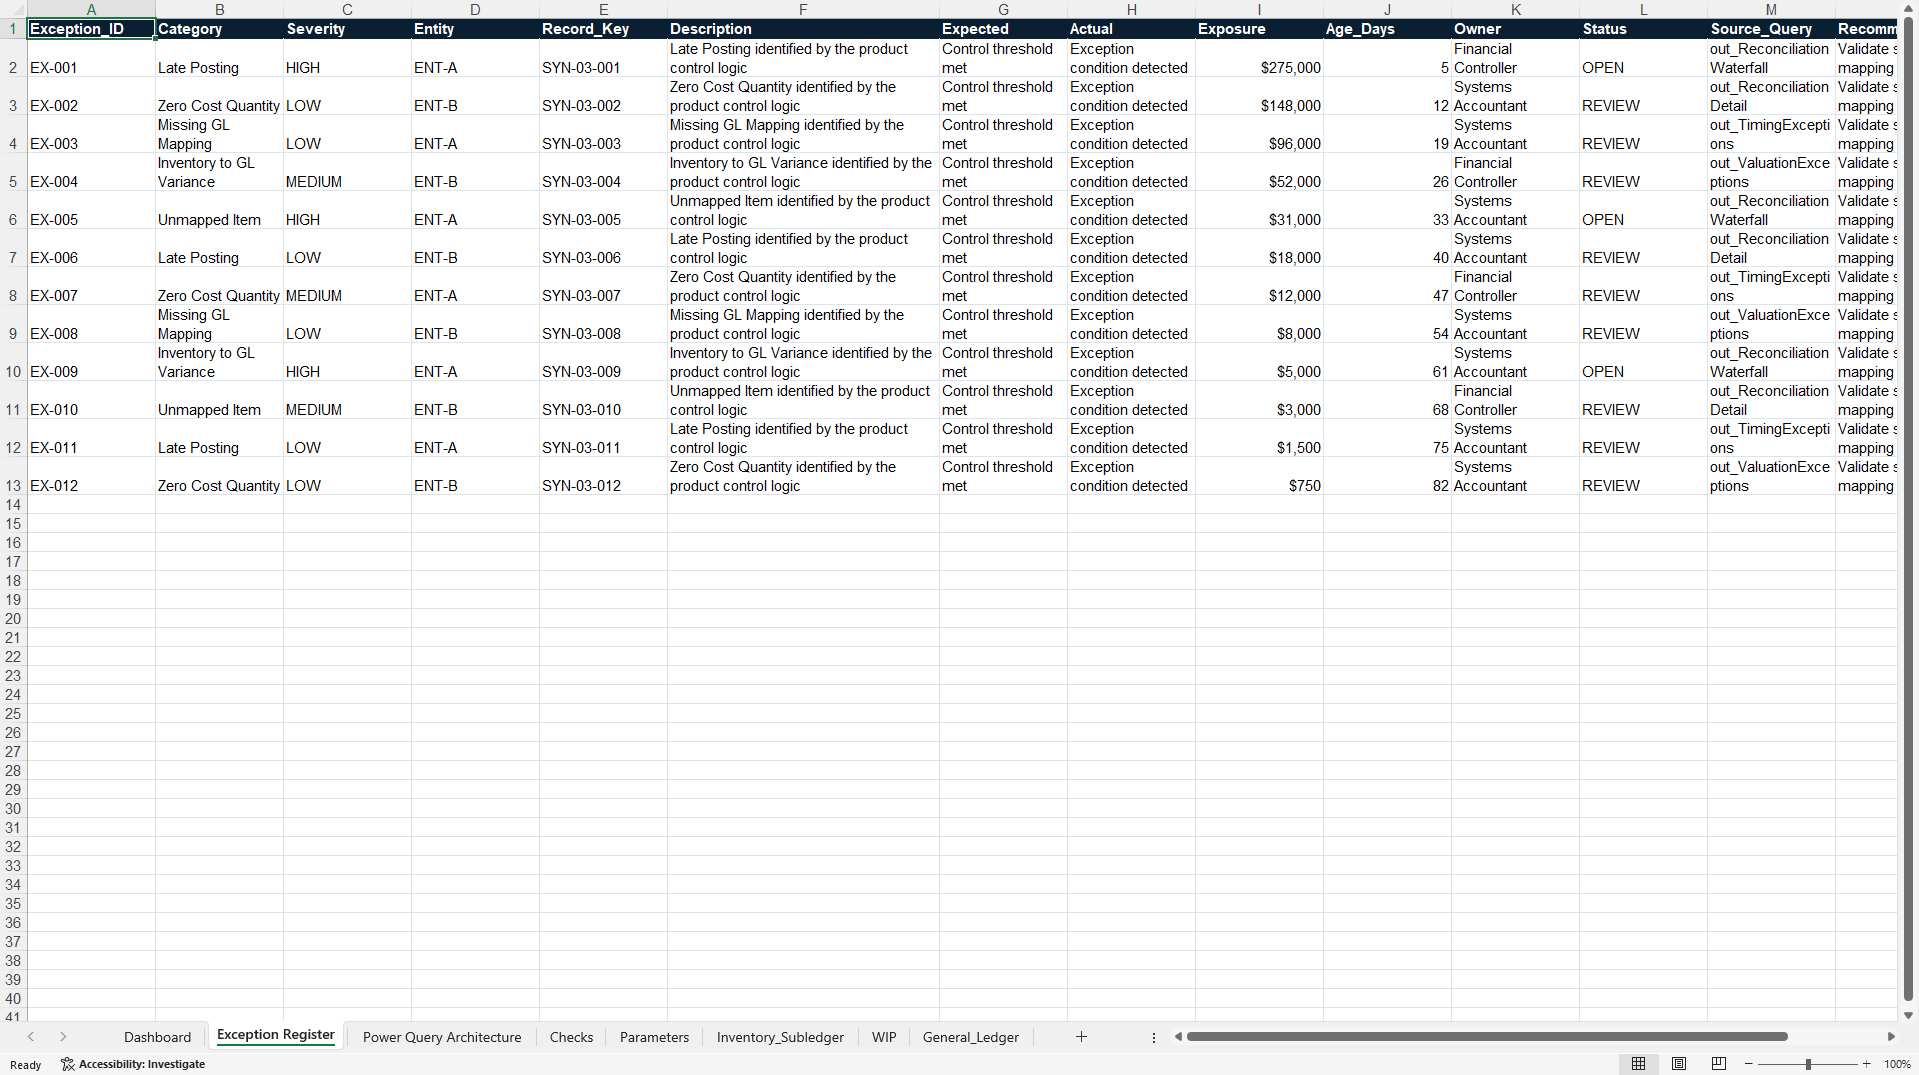Select the Exception Register sheet tab
The height and width of the screenshot is (1075, 1919).
[x=275, y=1036]
